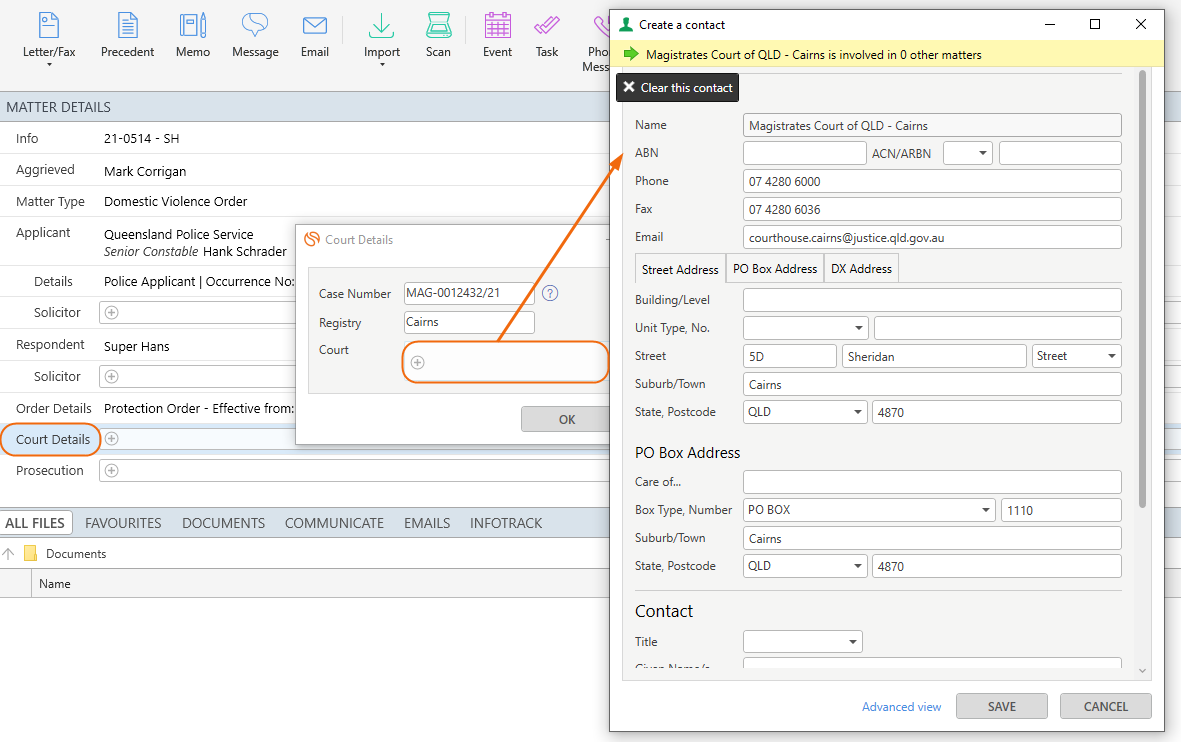1181x742 pixels.
Task: Save the new contact
Action: coord(1002,706)
